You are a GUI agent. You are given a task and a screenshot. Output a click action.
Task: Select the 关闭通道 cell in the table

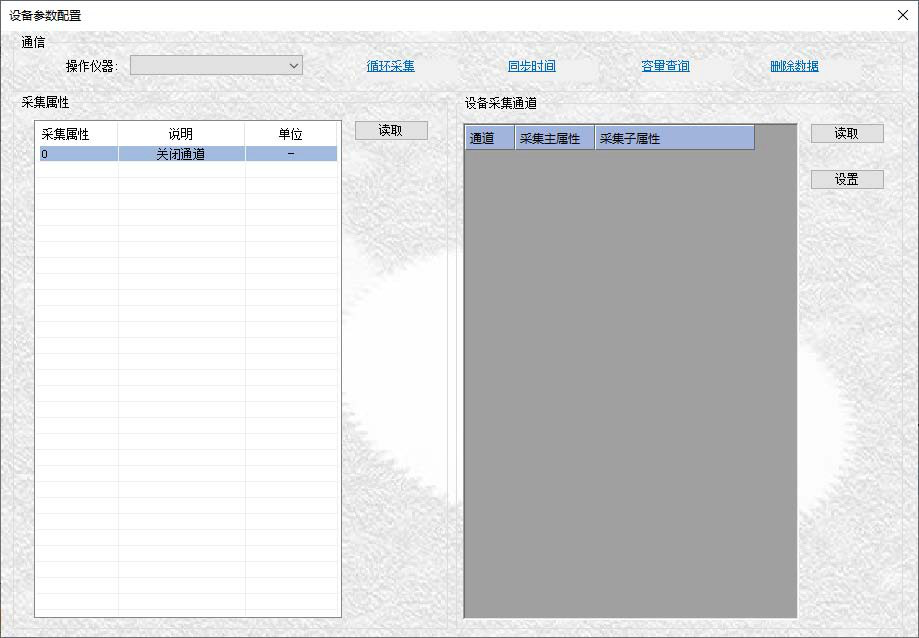[181, 154]
